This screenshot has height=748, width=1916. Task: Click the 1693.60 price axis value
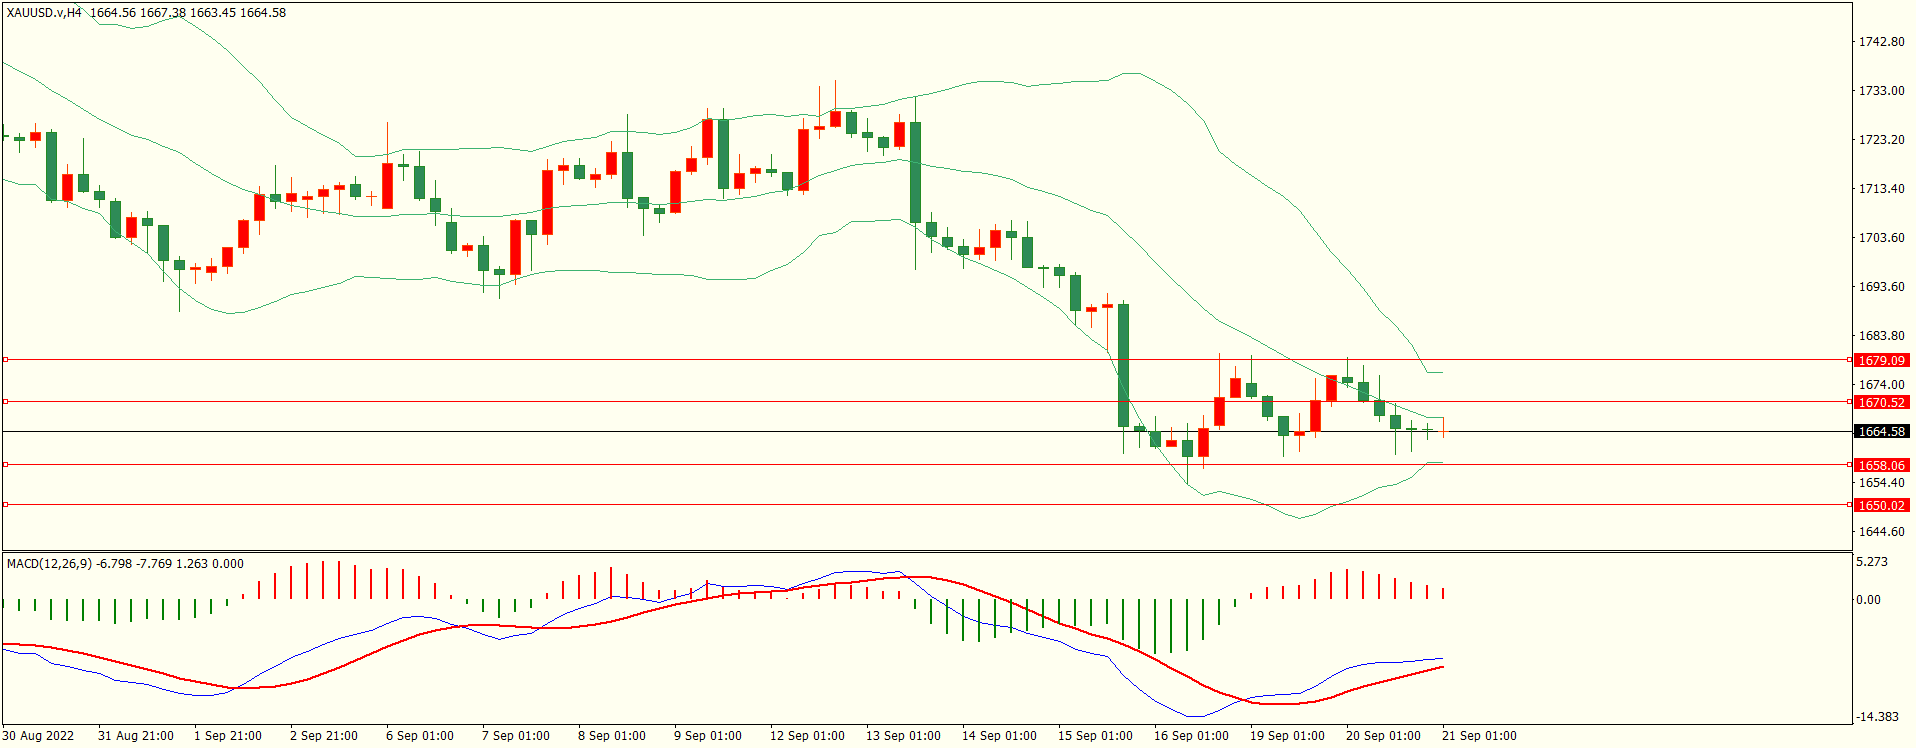point(1881,287)
